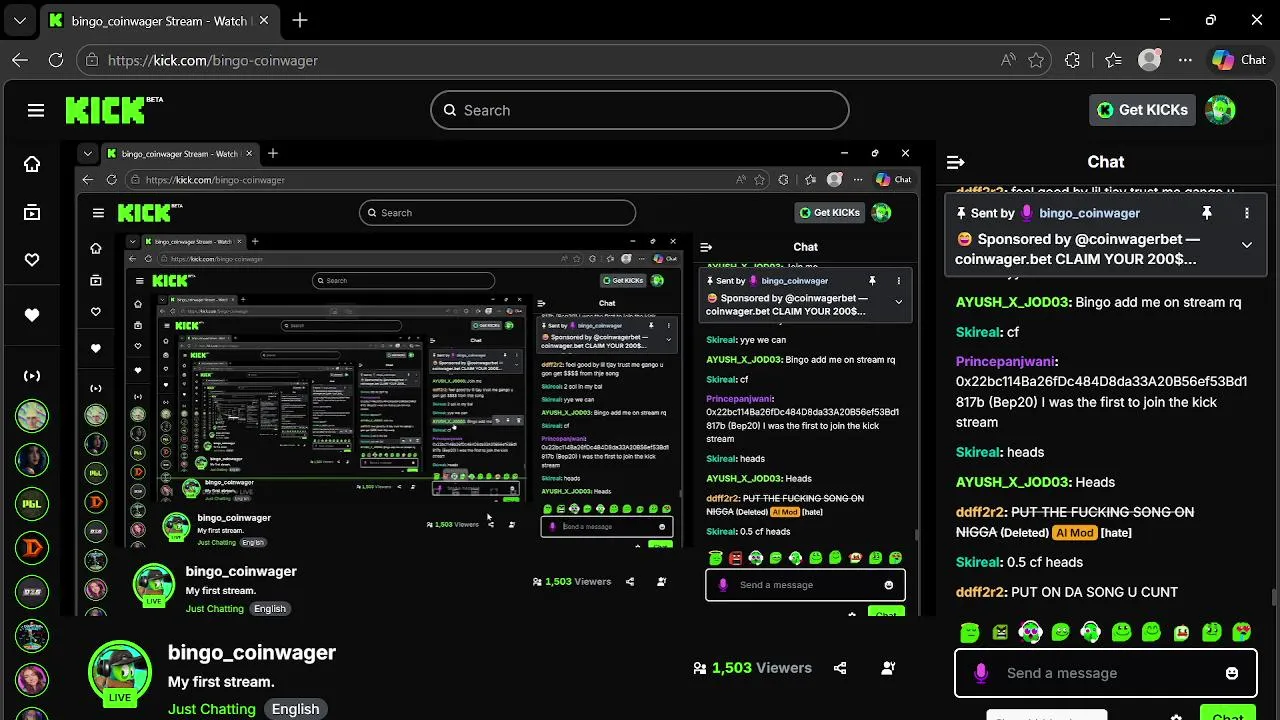The height and width of the screenshot is (720, 1280).
Task: Click the Princepanjwani username in chat
Action: [1005, 361]
